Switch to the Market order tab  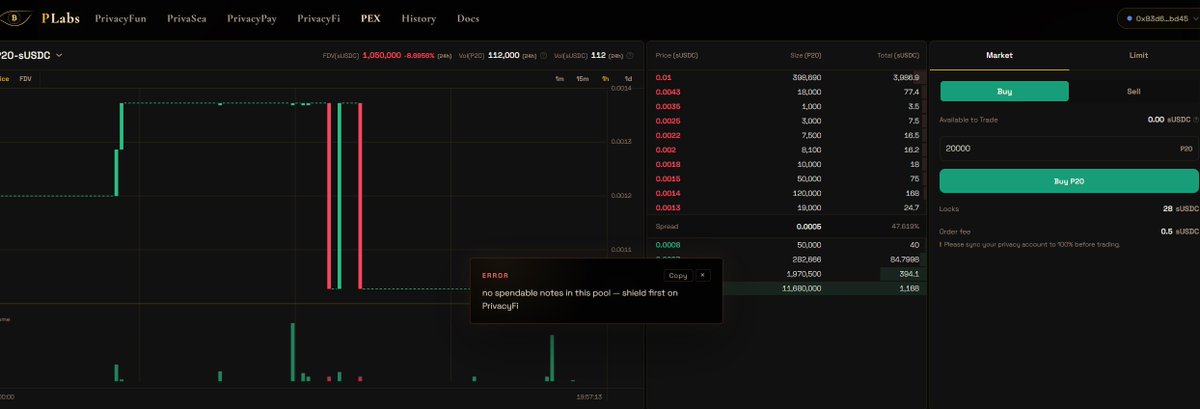click(999, 55)
